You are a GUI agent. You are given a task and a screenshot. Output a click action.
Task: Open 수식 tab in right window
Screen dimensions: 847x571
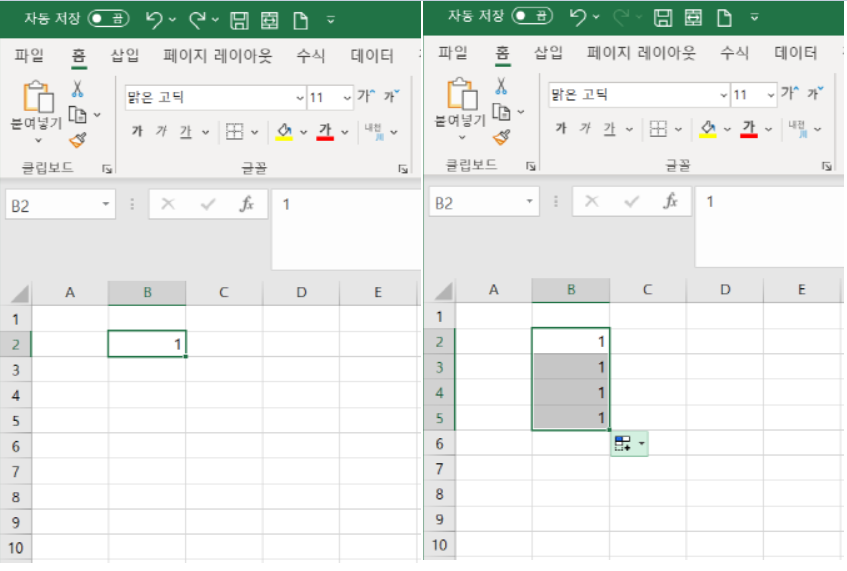point(734,52)
